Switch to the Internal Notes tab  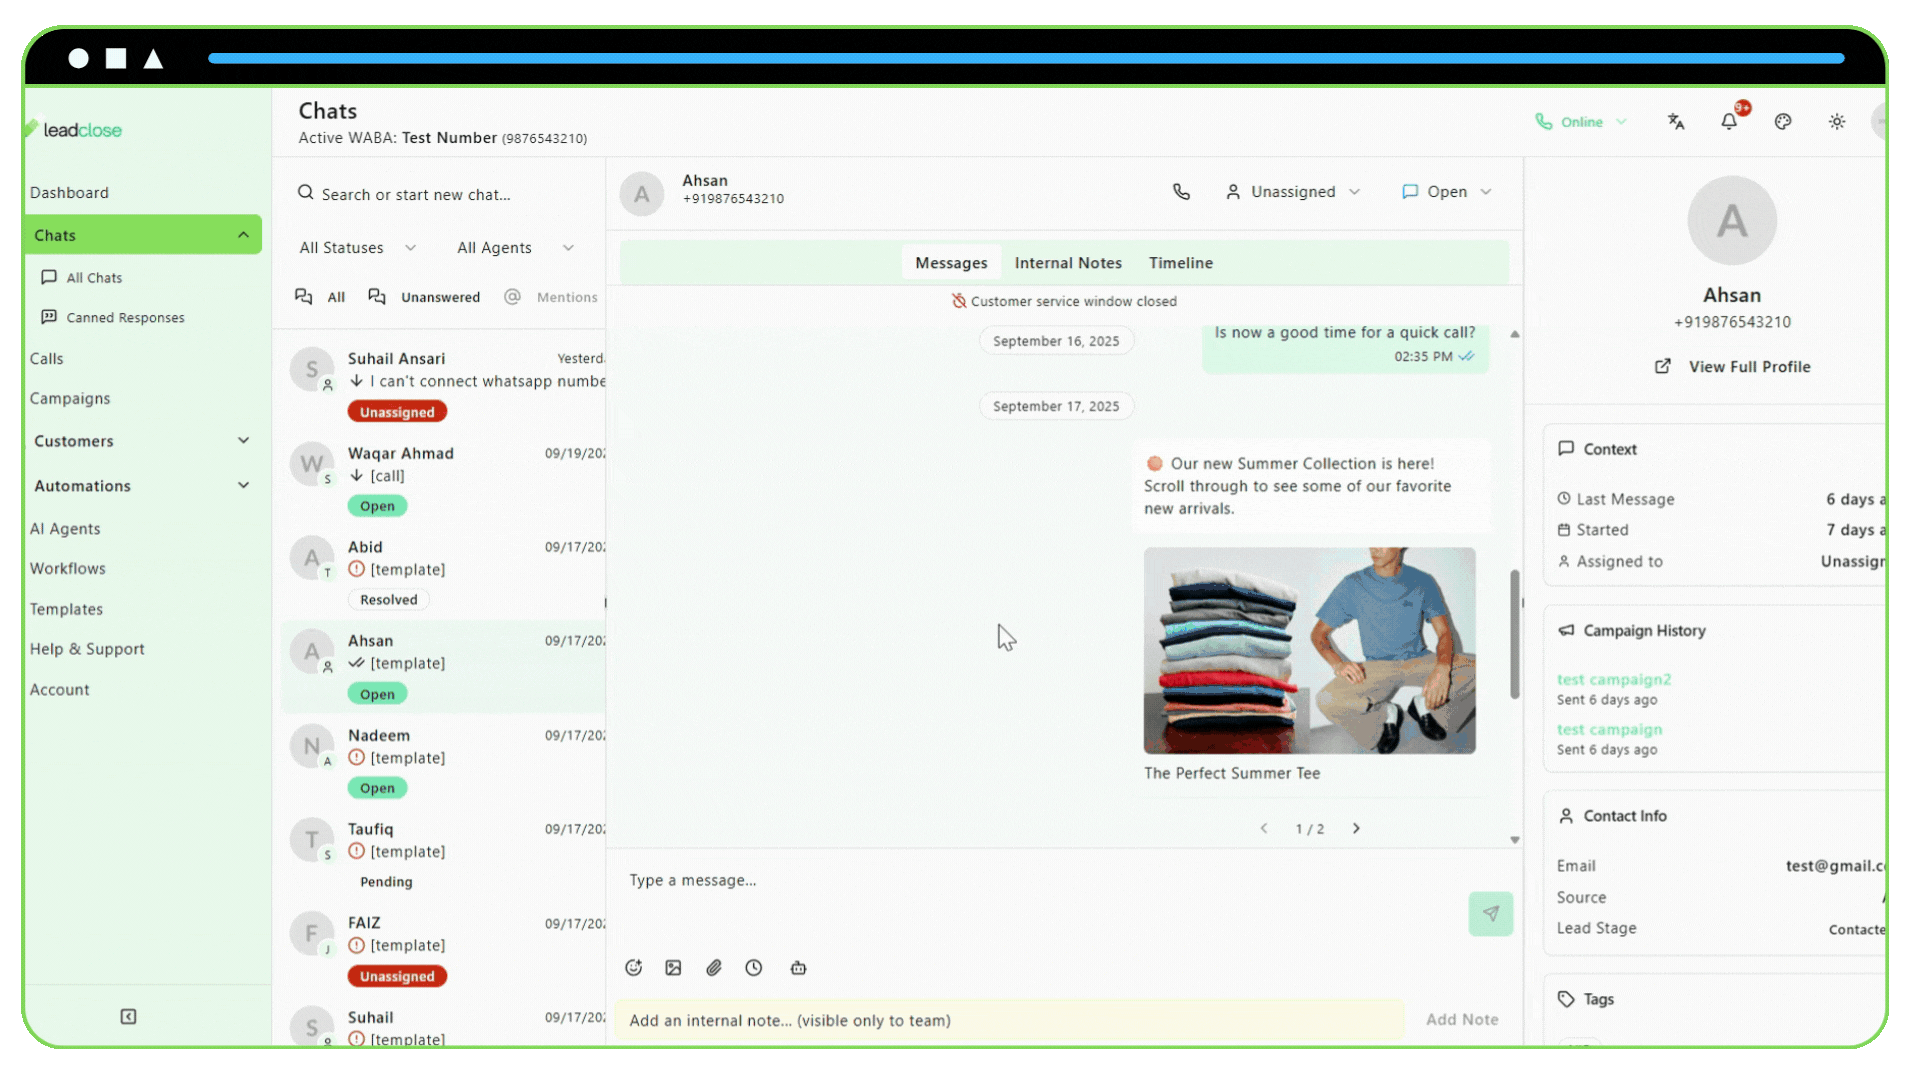coord(1068,263)
